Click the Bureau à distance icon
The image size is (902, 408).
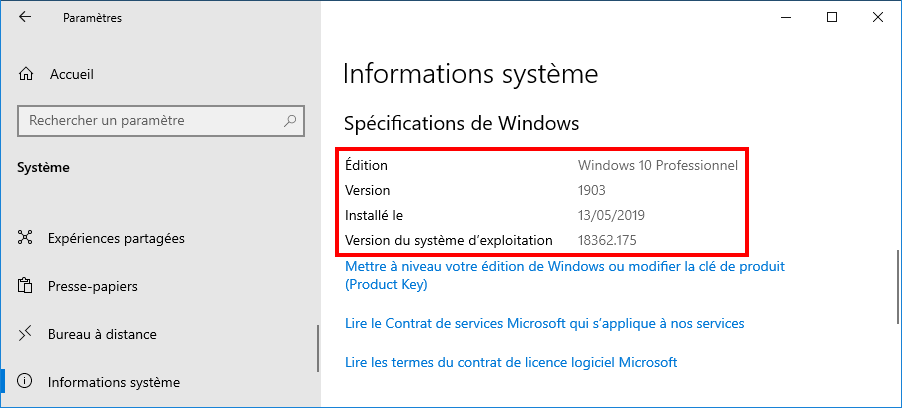point(25,334)
